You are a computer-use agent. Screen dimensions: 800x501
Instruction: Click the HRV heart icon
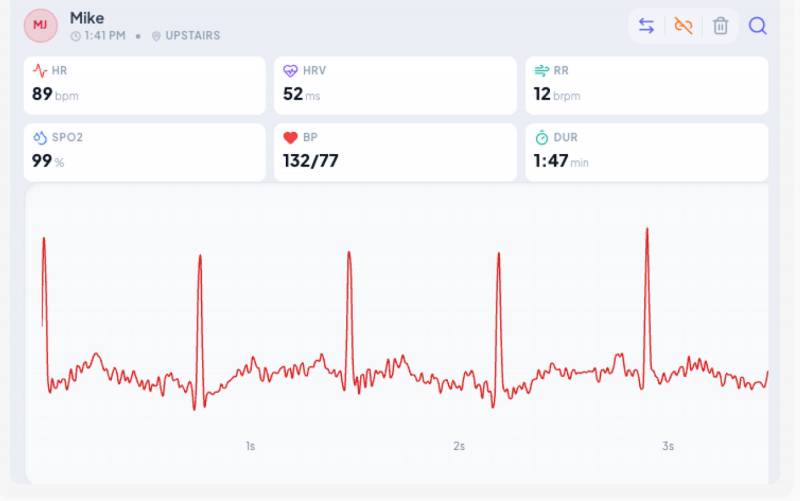[x=290, y=70]
